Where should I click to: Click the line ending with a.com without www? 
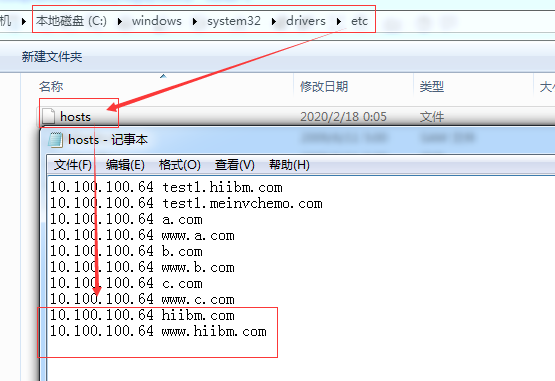point(126,219)
